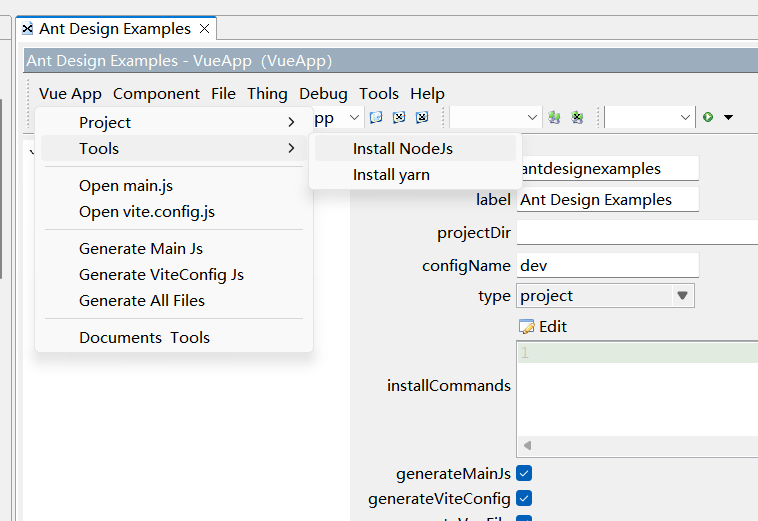The height and width of the screenshot is (521, 758).
Task: Open the Thing menu
Action: point(267,94)
